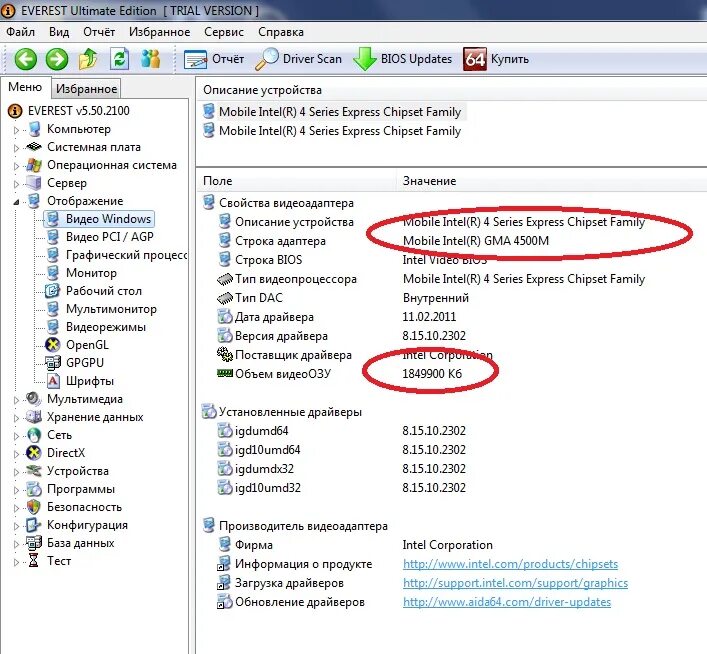Click the Монитор item icon

pyautogui.click(x=53, y=273)
